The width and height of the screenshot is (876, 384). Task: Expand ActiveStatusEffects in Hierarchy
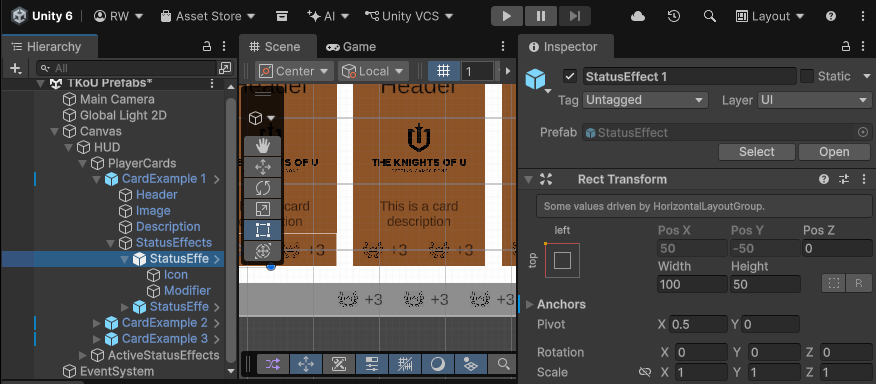click(83, 355)
